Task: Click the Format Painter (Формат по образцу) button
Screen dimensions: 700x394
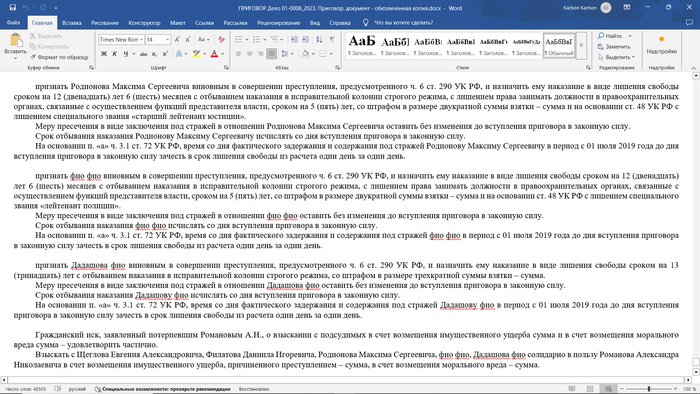Action: [x=59, y=57]
